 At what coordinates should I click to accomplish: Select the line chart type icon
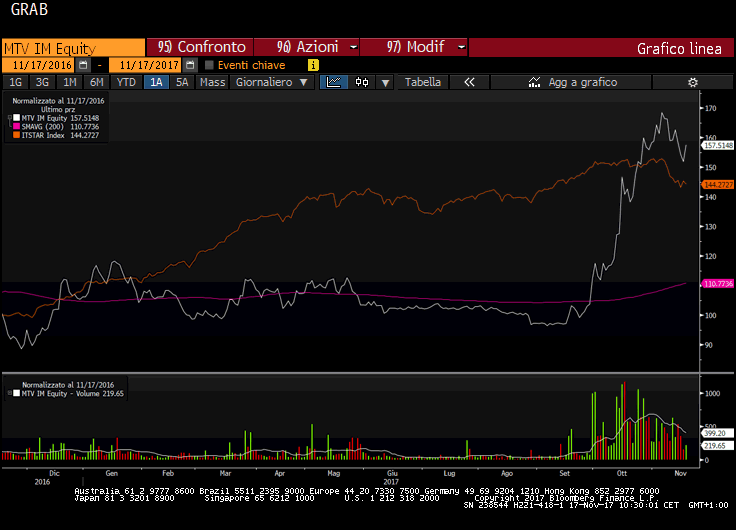(x=334, y=82)
